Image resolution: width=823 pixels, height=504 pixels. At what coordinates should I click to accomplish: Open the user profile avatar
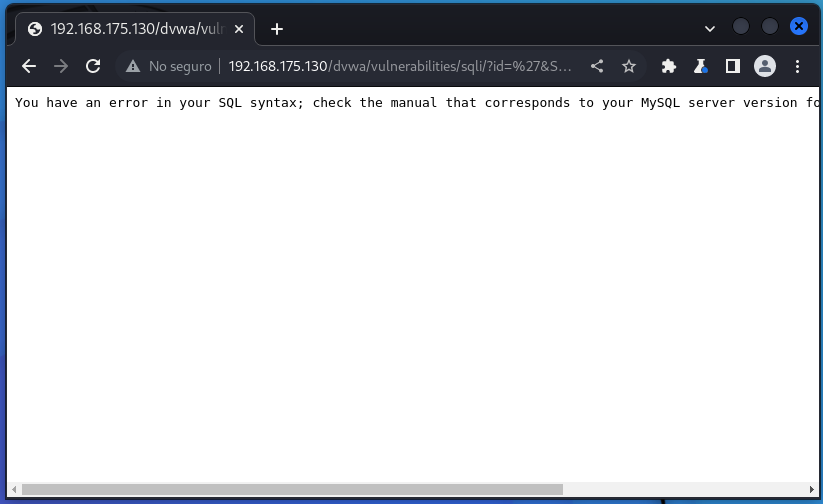point(765,66)
